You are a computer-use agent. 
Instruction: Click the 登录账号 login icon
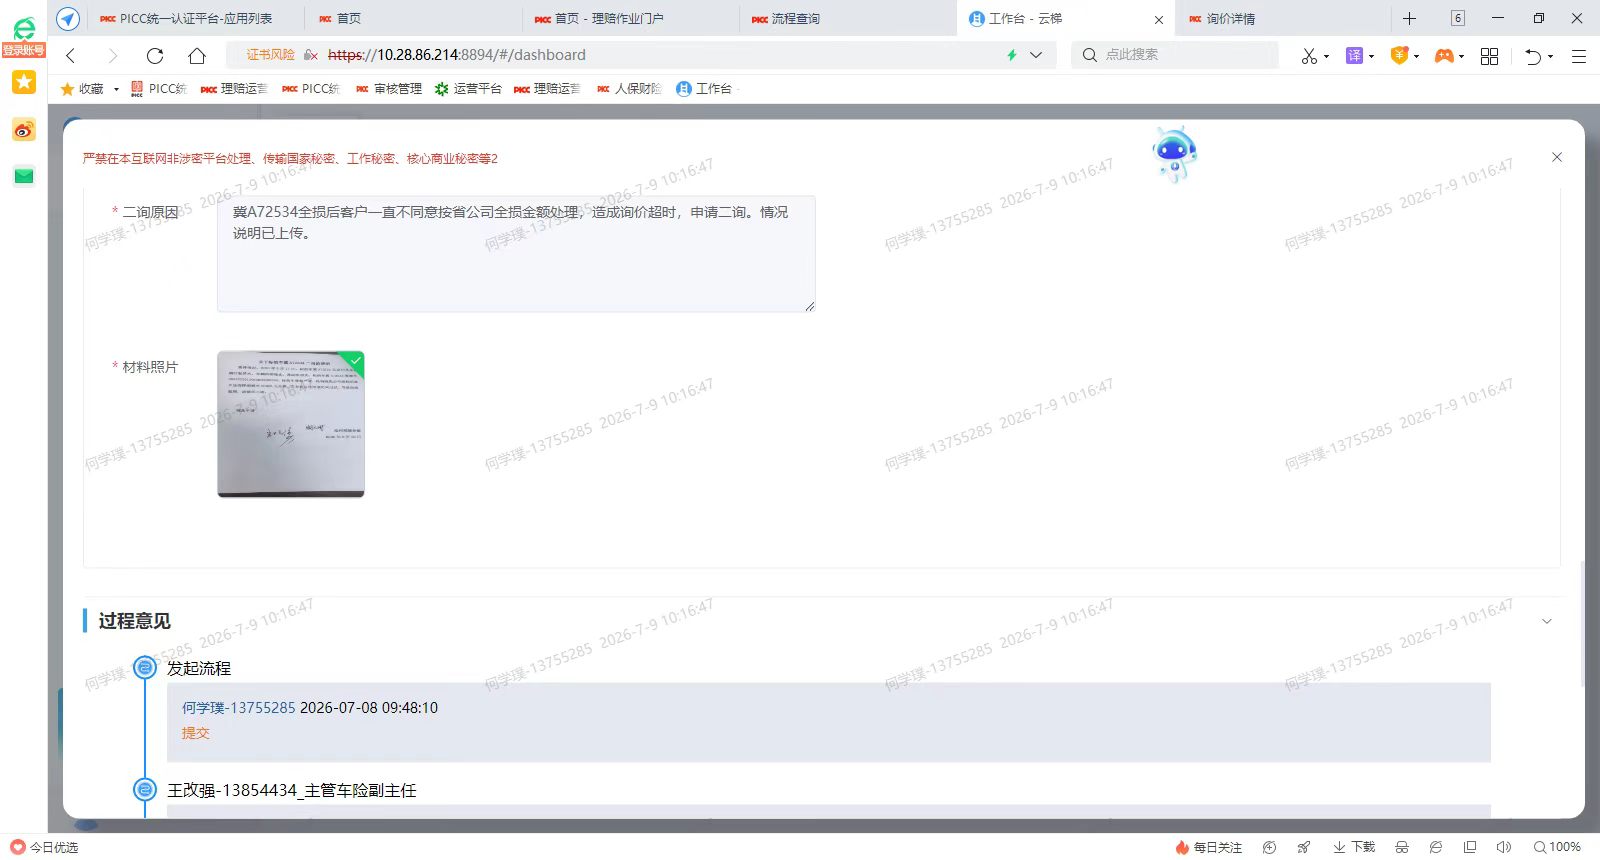tap(24, 36)
